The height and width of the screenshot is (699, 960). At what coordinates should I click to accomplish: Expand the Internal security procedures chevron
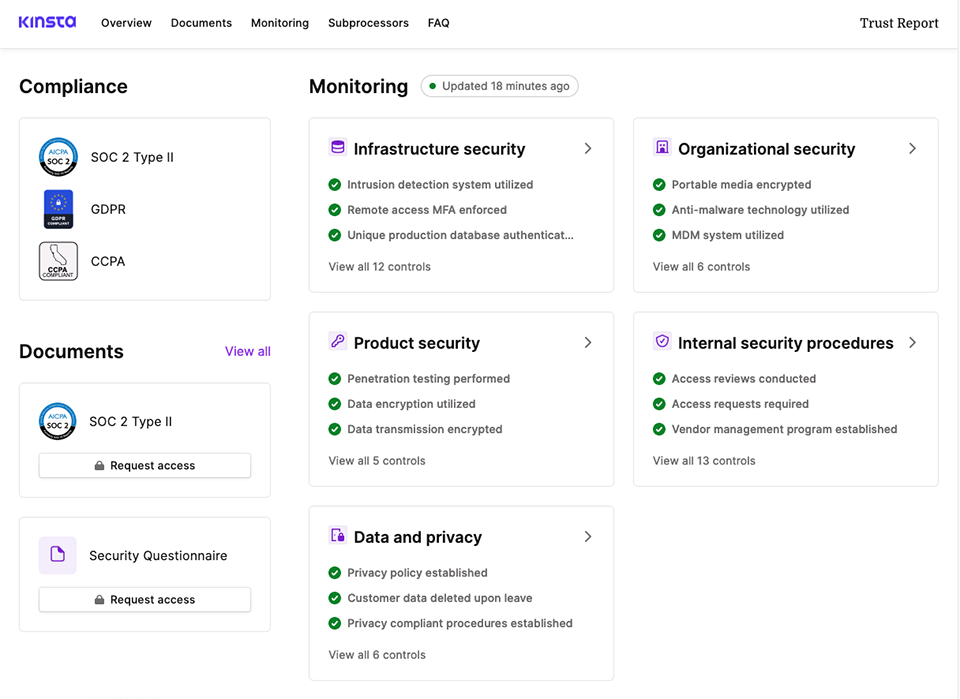912,342
